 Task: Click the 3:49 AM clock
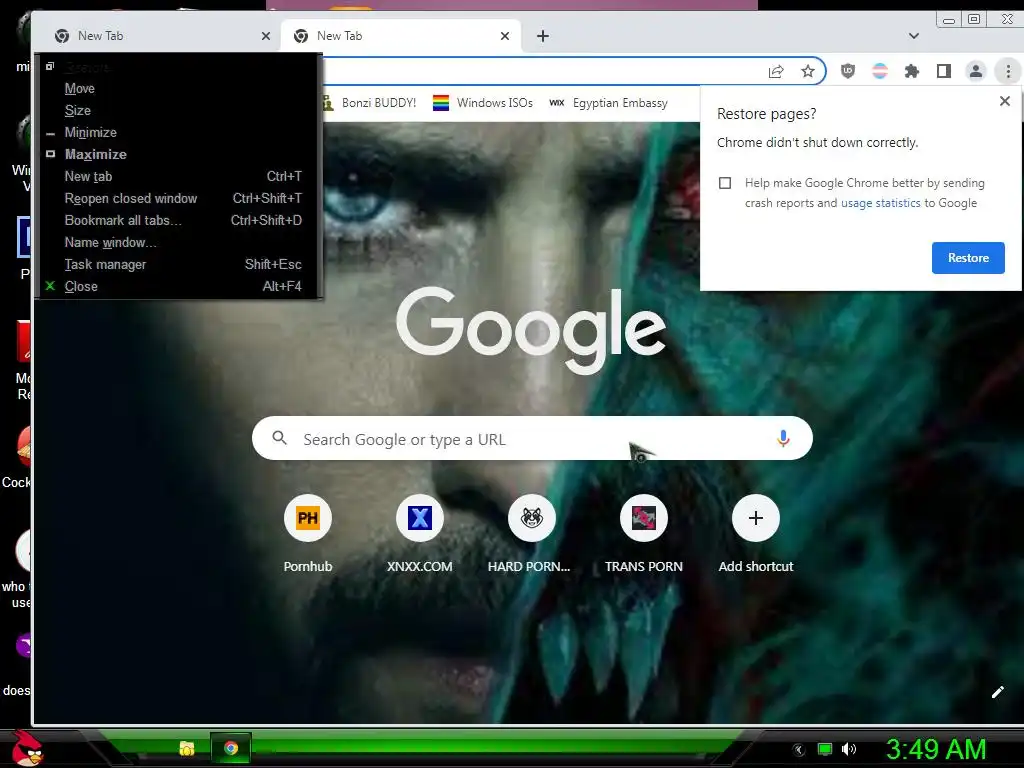[x=936, y=749]
